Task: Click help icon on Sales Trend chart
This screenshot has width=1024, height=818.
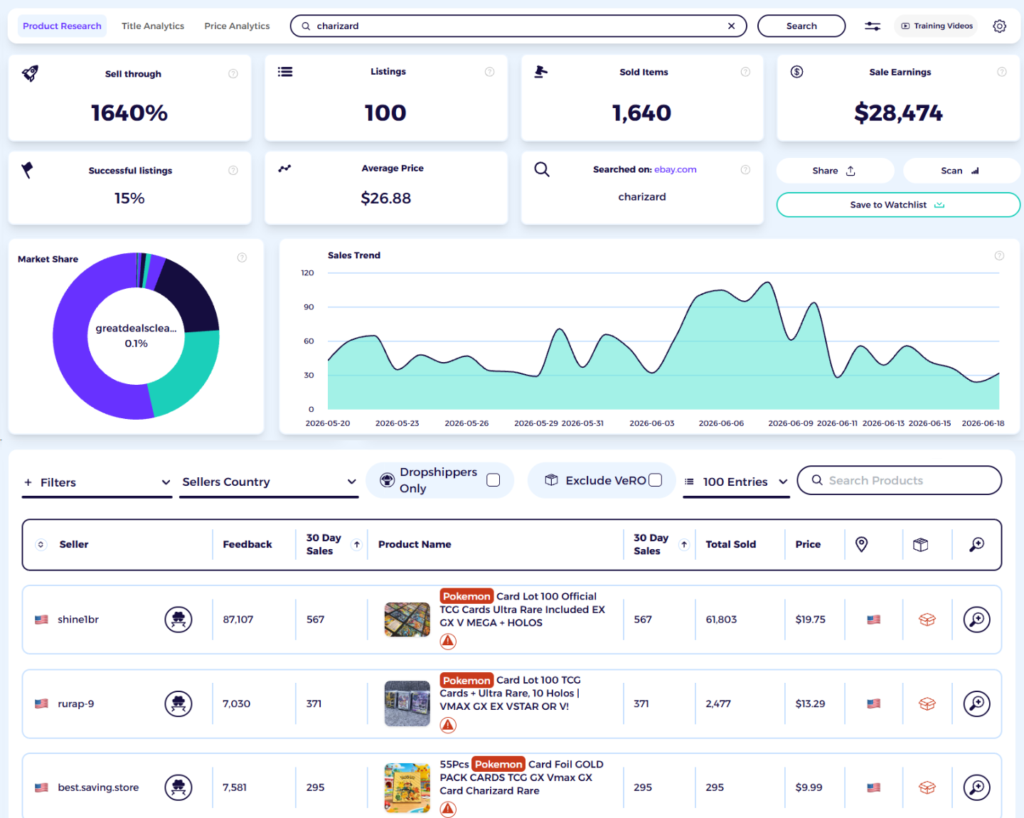Action: click(x=999, y=256)
